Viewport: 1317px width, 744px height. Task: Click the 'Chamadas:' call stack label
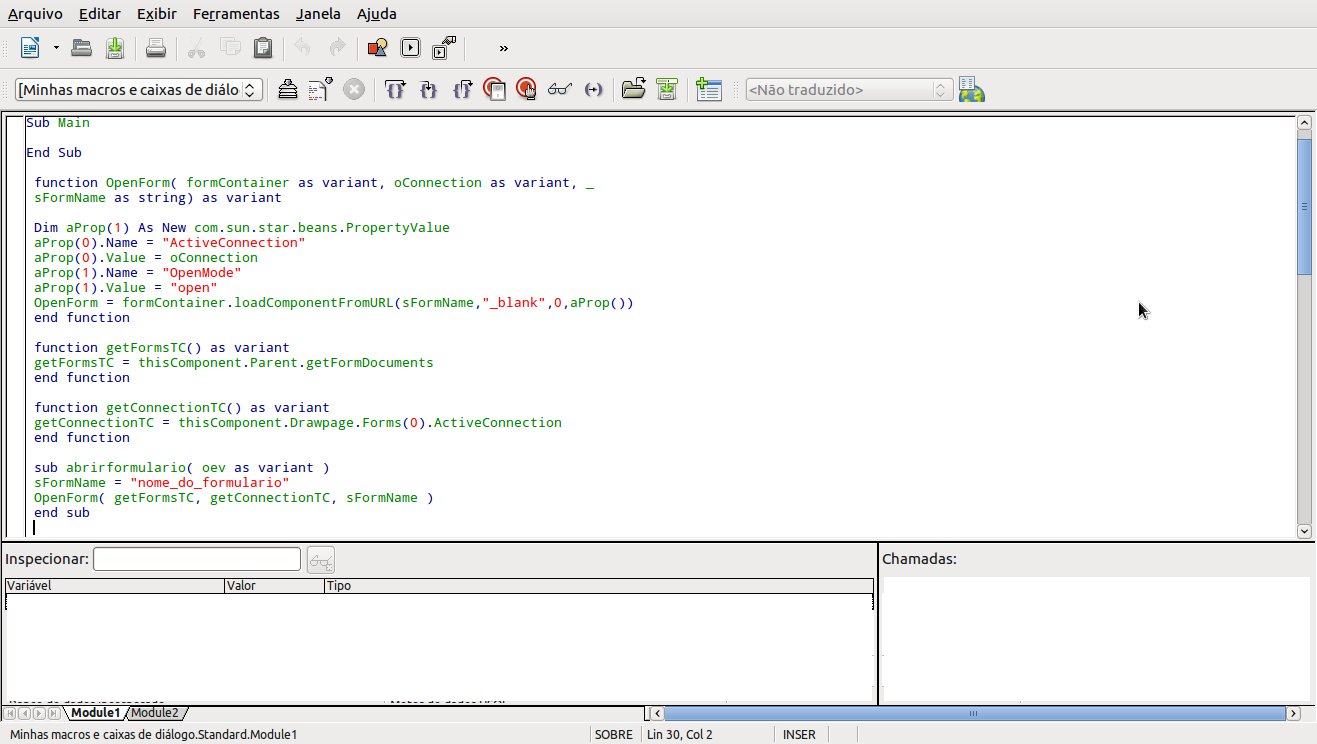[x=919, y=559]
